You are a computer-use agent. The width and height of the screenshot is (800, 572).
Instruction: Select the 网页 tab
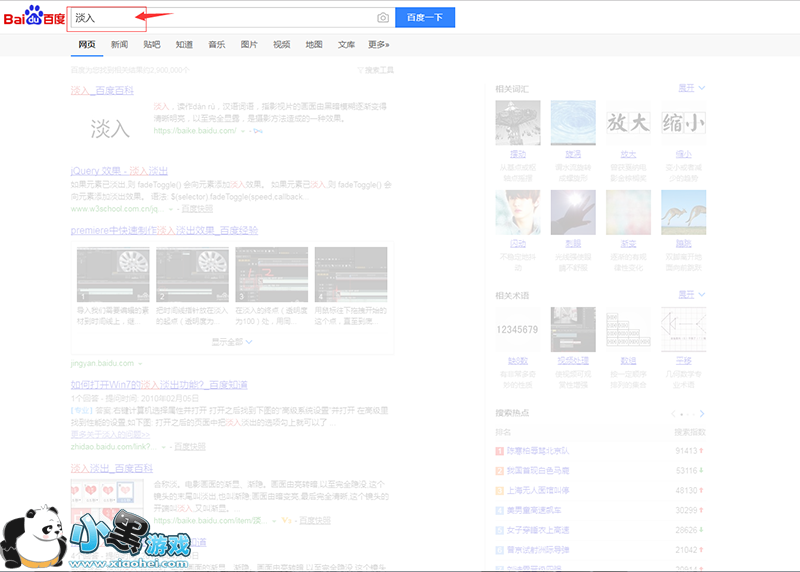click(87, 44)
